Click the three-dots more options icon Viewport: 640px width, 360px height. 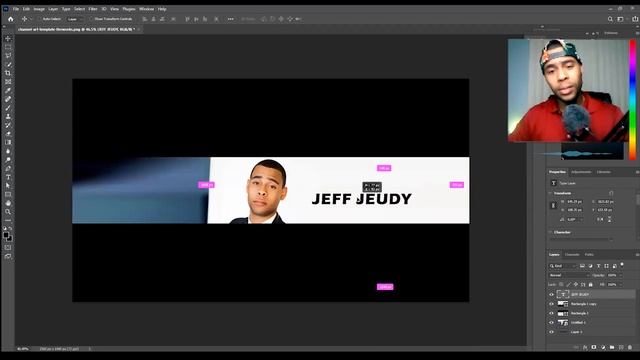click(231, 19)
